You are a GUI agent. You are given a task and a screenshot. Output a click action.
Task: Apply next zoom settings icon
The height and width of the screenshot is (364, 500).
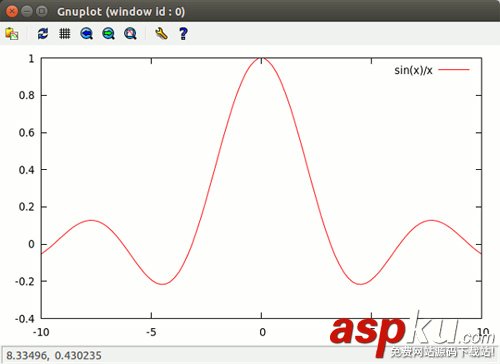(108, 34)
